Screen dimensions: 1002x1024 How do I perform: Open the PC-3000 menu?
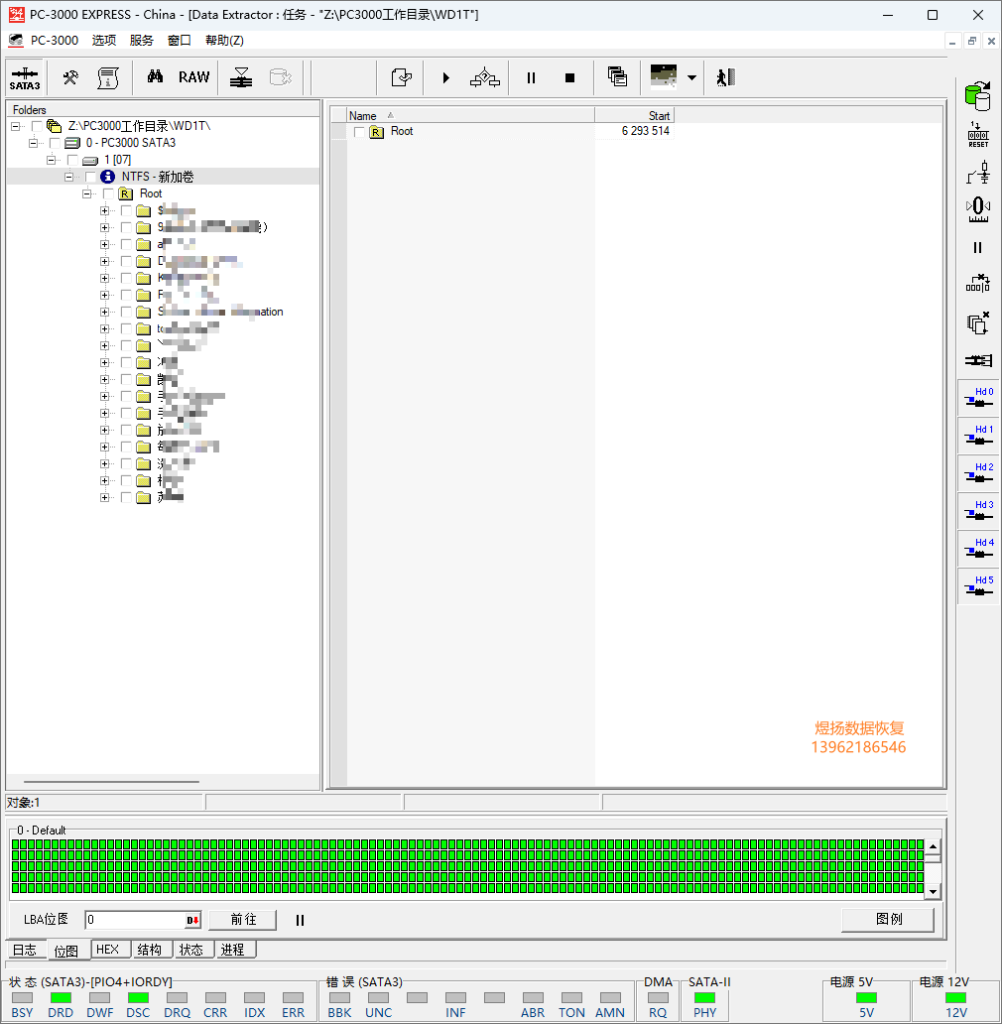tap(54, 40)
